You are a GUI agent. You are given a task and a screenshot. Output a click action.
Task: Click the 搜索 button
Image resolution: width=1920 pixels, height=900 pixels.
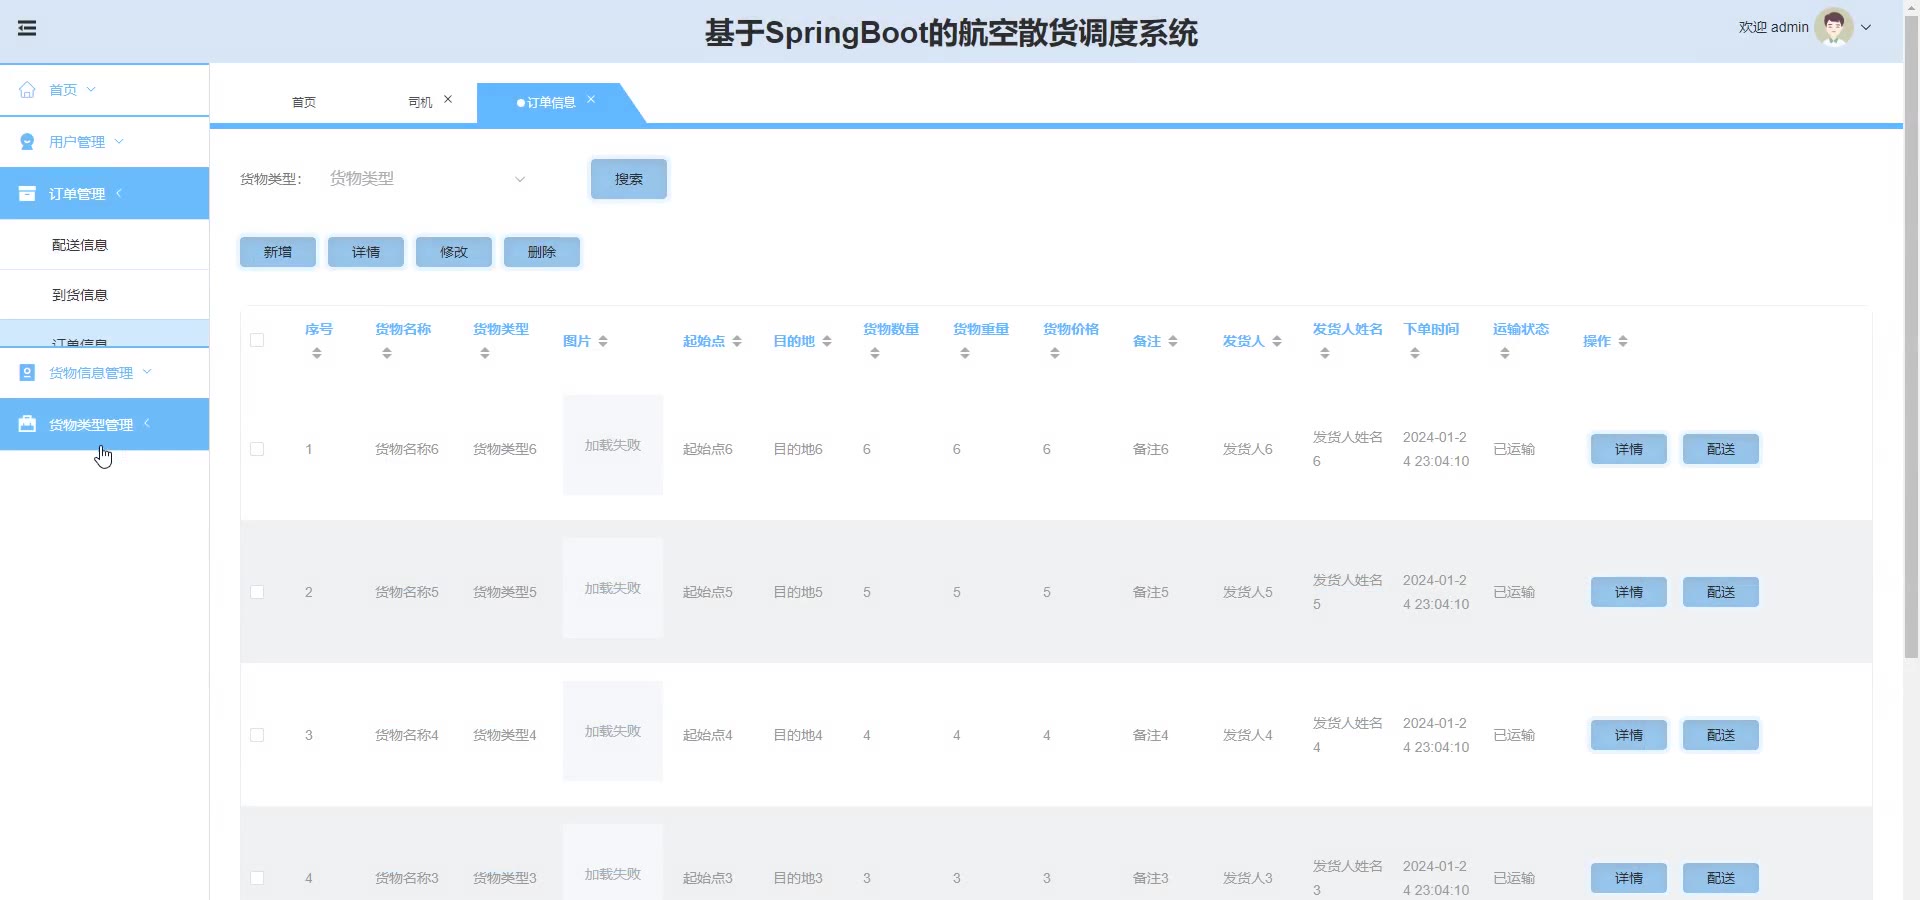pos(629,179)
